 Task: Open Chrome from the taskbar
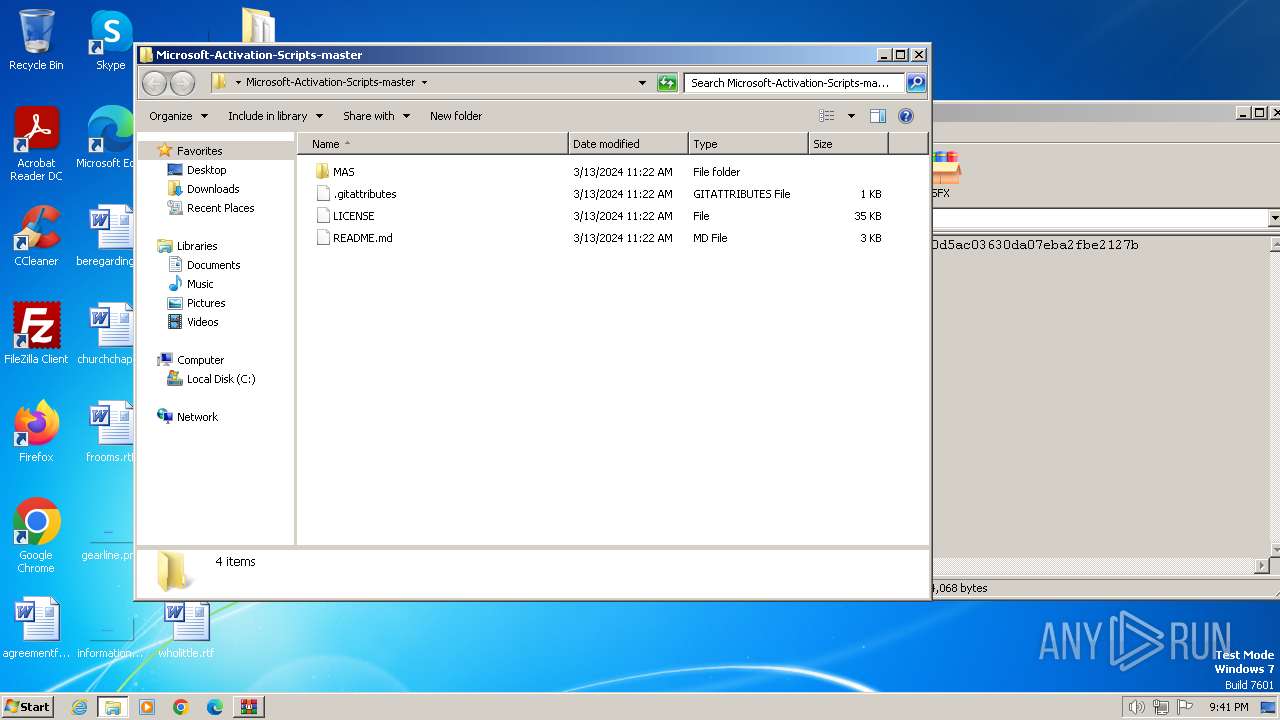click(x=180, y=707)
